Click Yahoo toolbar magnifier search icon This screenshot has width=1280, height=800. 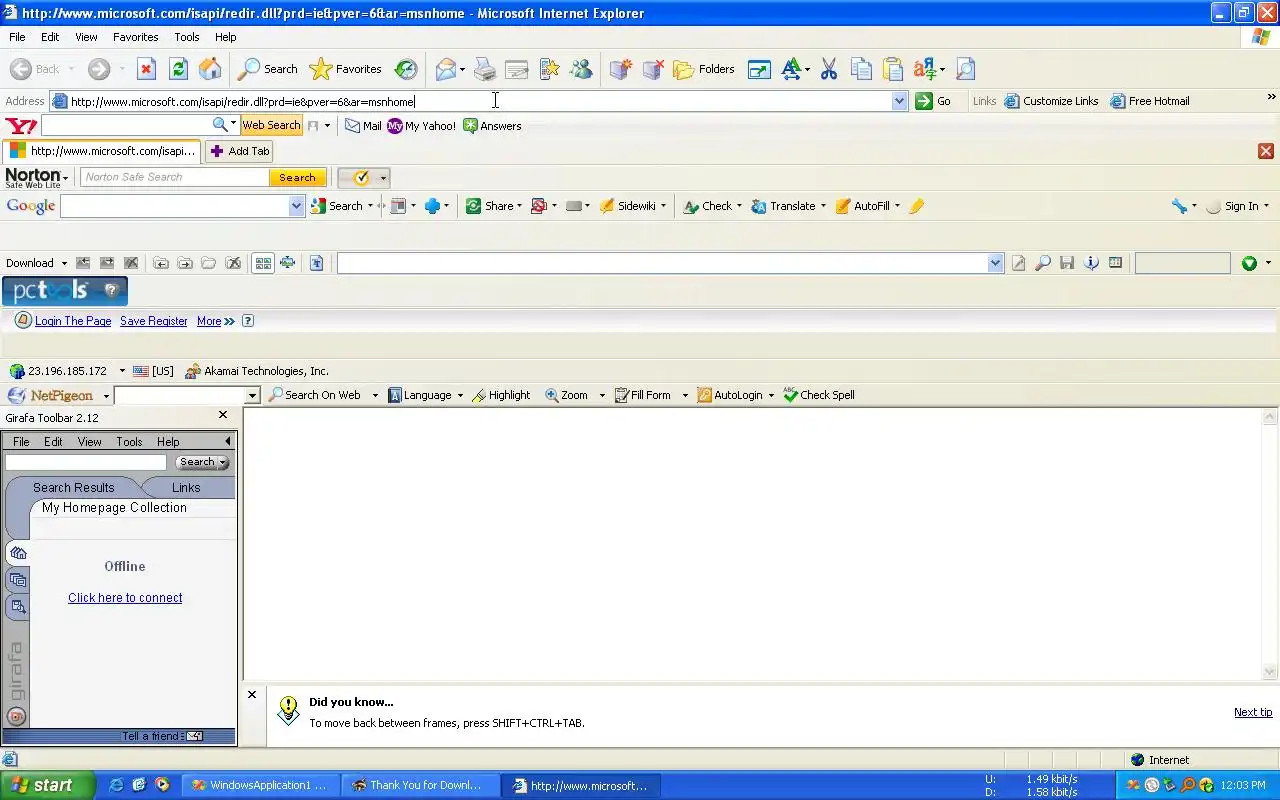pos(220,125)
